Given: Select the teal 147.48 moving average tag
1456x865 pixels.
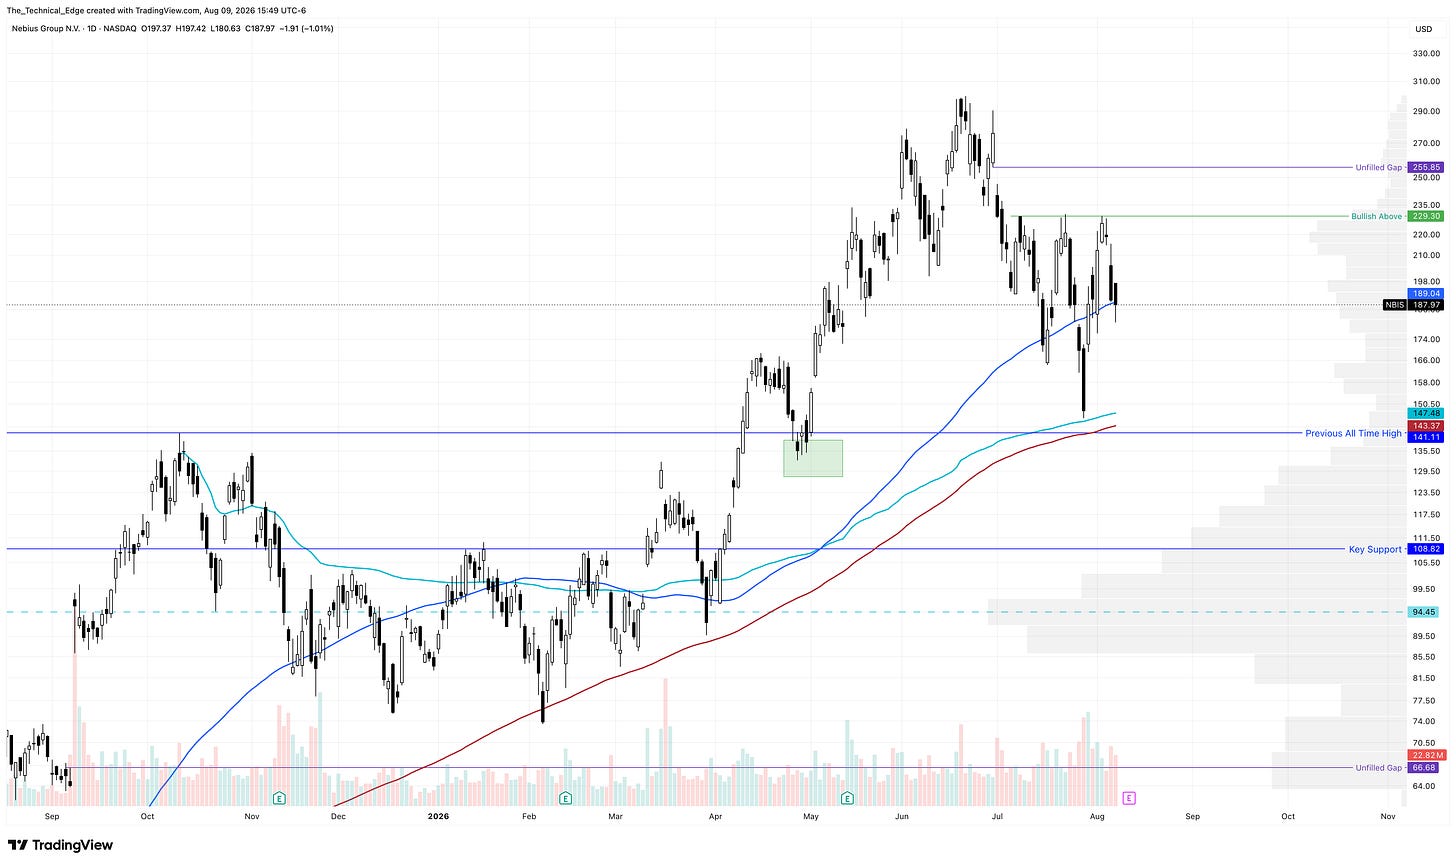Looking at the screenshot, I should click(1425, 413).
